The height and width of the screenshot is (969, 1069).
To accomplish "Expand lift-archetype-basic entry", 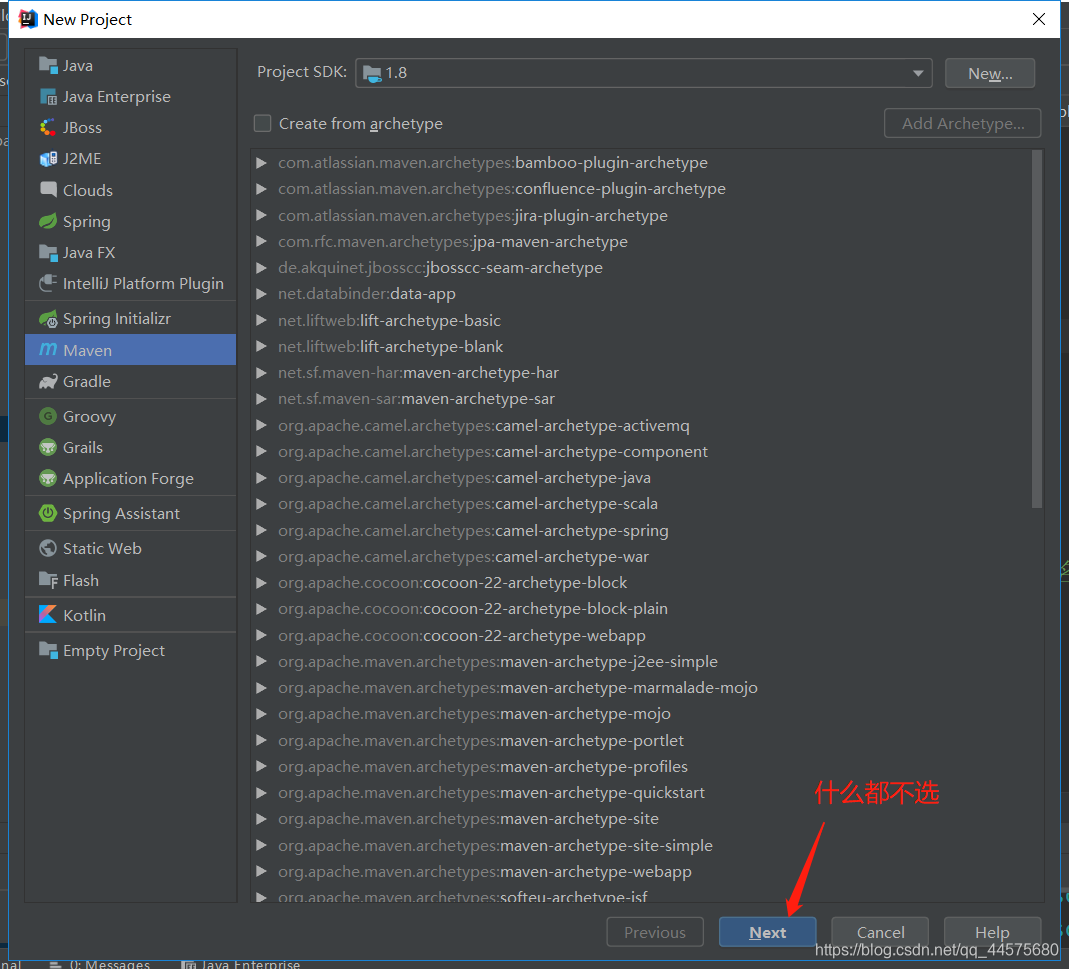I will (261, 320).
